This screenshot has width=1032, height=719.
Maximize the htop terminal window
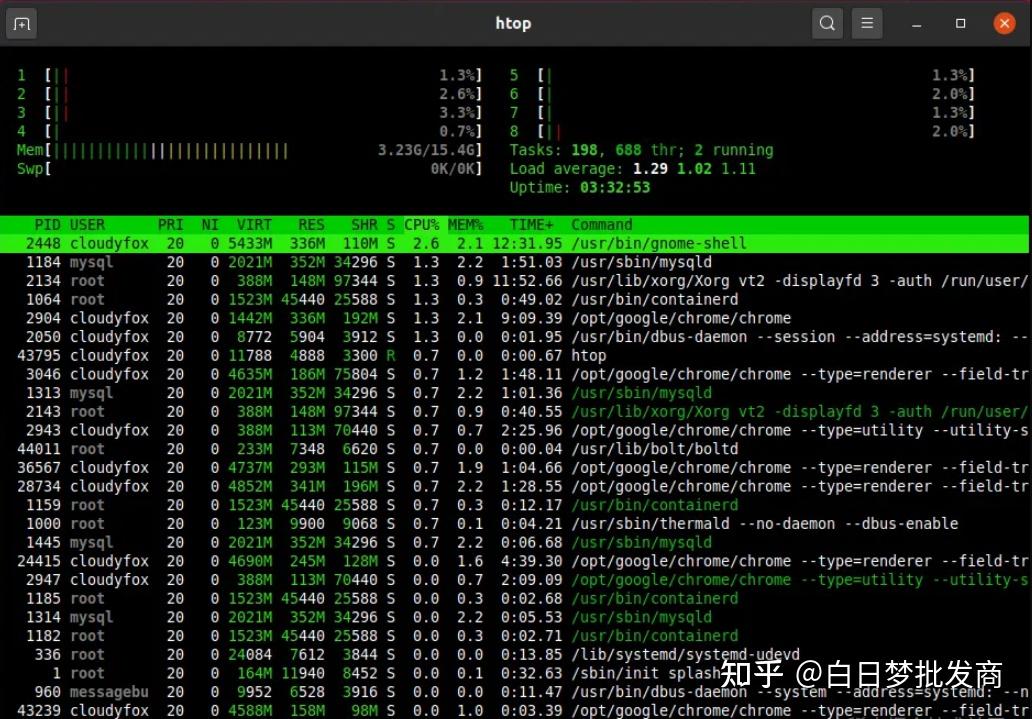960,24
